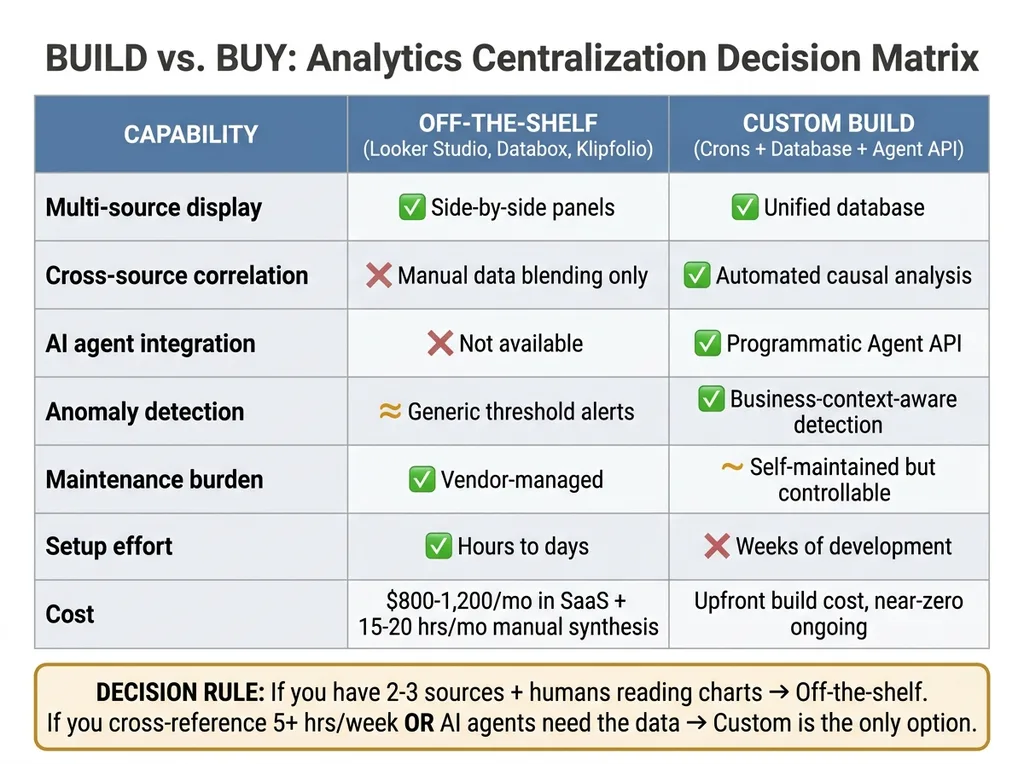Click the BUILD vs. BUY title heading

pos(511,58)
